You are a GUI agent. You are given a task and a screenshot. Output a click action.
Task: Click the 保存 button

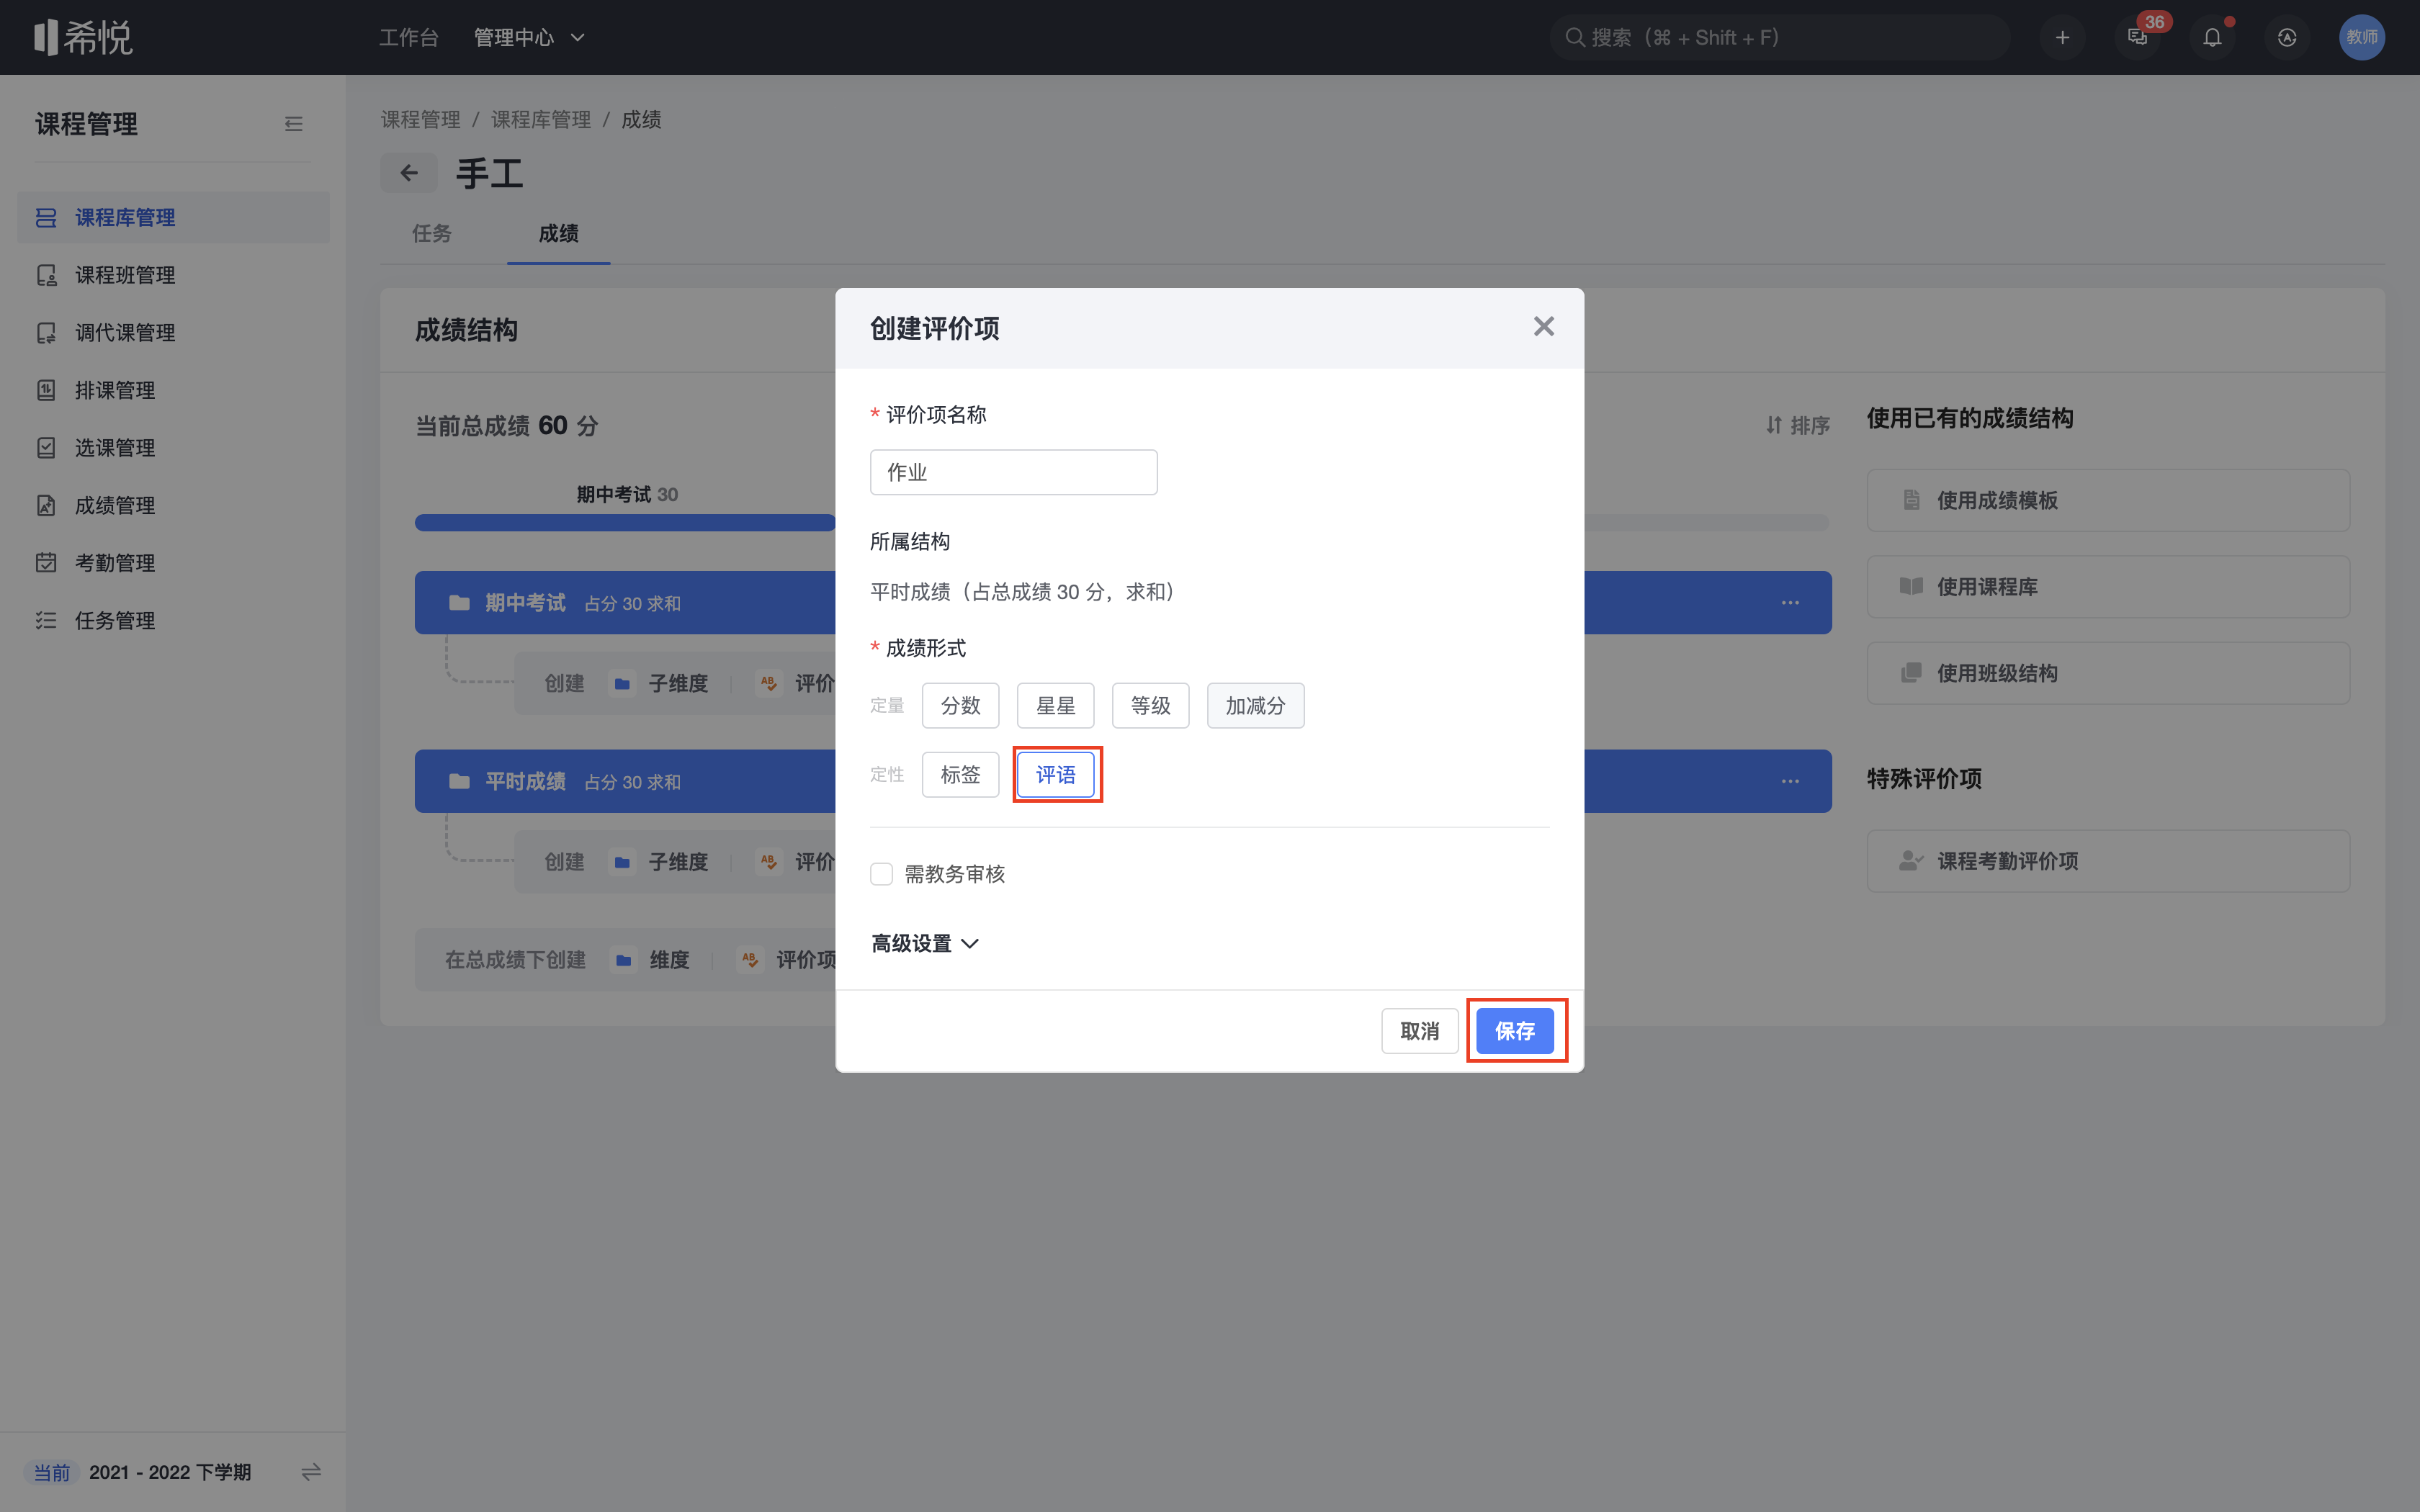1515,1031
